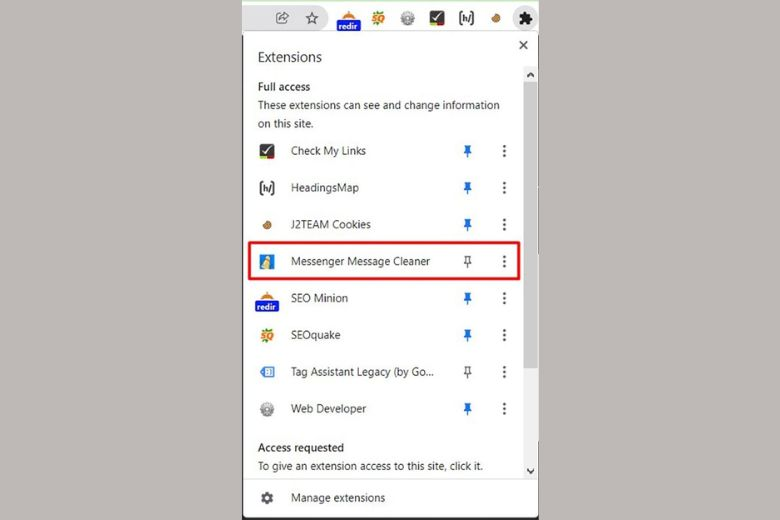Open more options for Messenger Message Cleaner

coord(504,262)
